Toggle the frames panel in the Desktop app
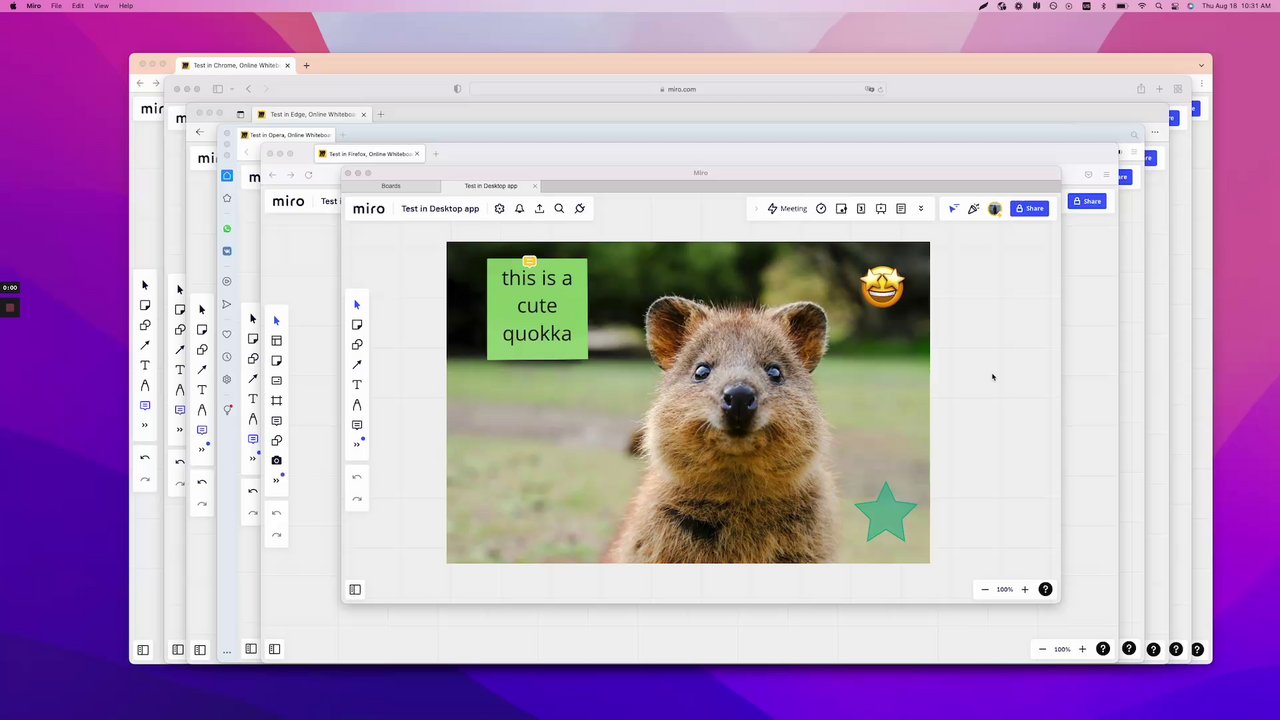The height and width of the screenshot is (720, 1280). [x=355, y=590]
